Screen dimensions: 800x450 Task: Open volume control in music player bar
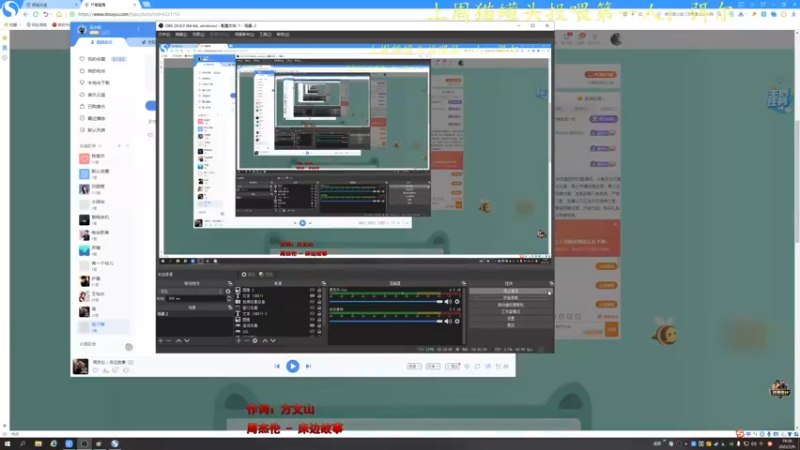[467, 366]
